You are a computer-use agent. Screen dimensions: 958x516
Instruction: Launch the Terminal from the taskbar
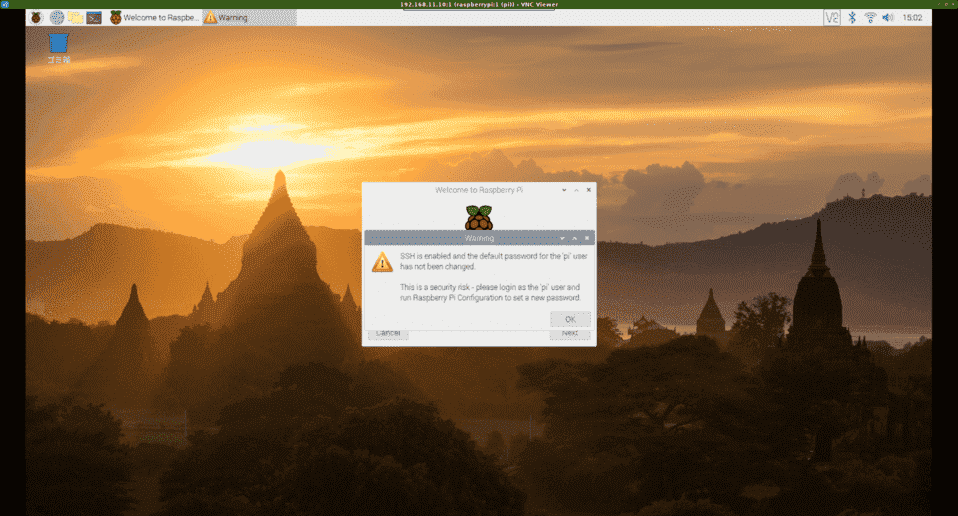(94, 17)
